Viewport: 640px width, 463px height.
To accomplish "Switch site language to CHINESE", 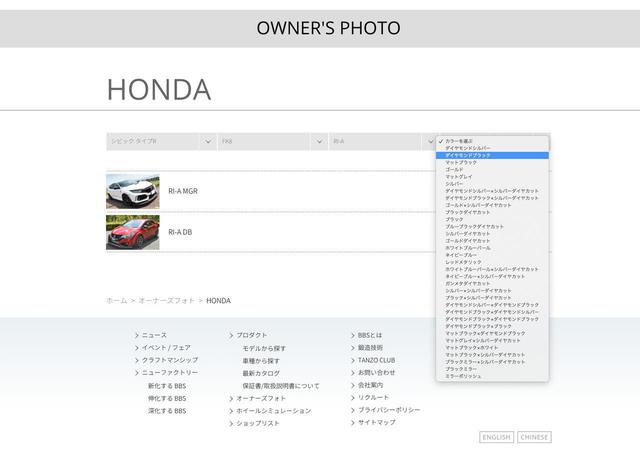I will pos(534,437).
